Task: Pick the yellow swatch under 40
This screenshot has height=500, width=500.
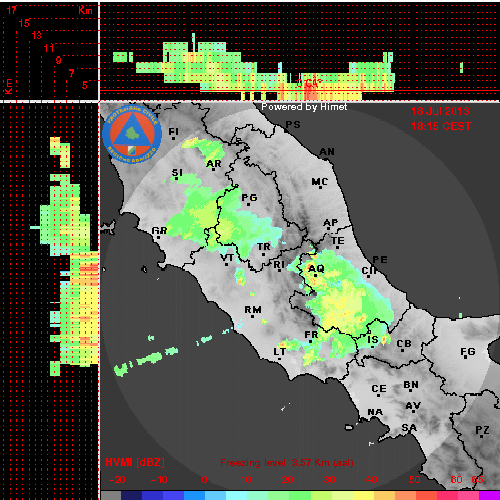Action: 364,495
